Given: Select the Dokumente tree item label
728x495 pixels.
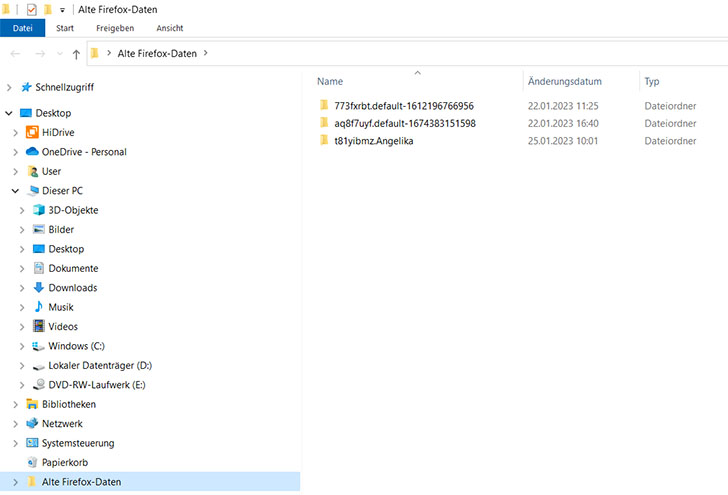Looking at the screenshot, I should [73, 268].
